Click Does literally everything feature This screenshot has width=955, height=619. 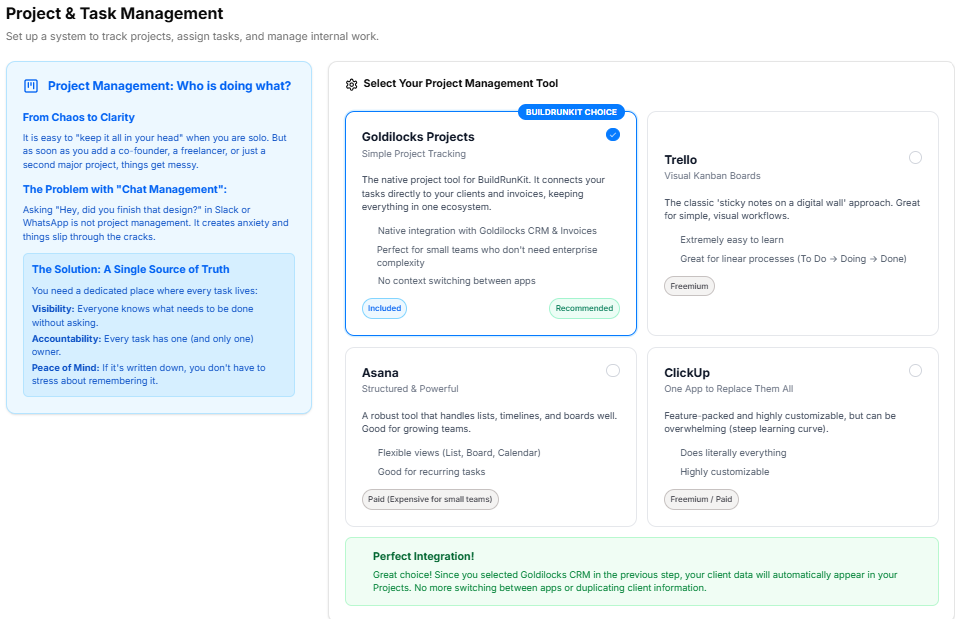733,453
